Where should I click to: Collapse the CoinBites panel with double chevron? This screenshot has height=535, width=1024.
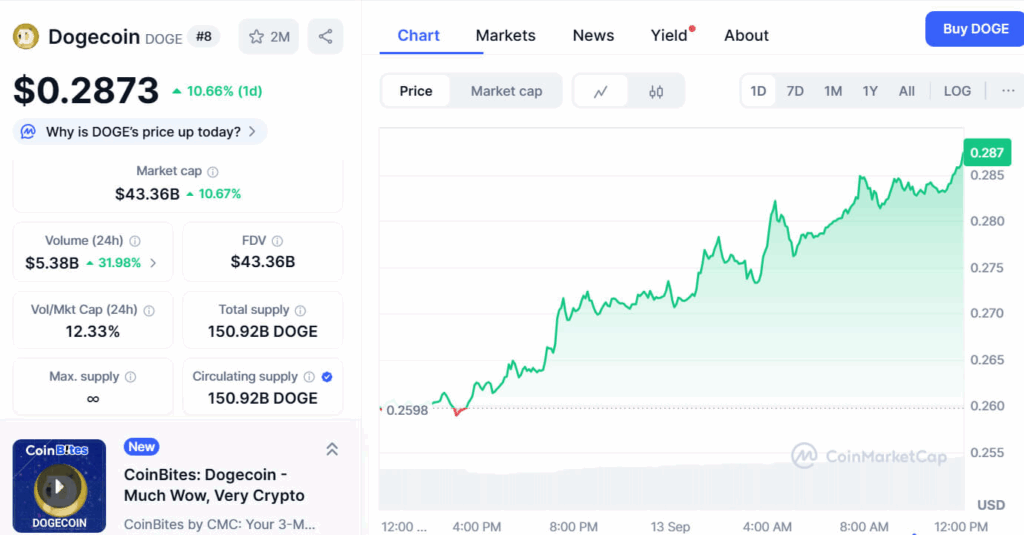pyautogui.click(x=332, y=450)
